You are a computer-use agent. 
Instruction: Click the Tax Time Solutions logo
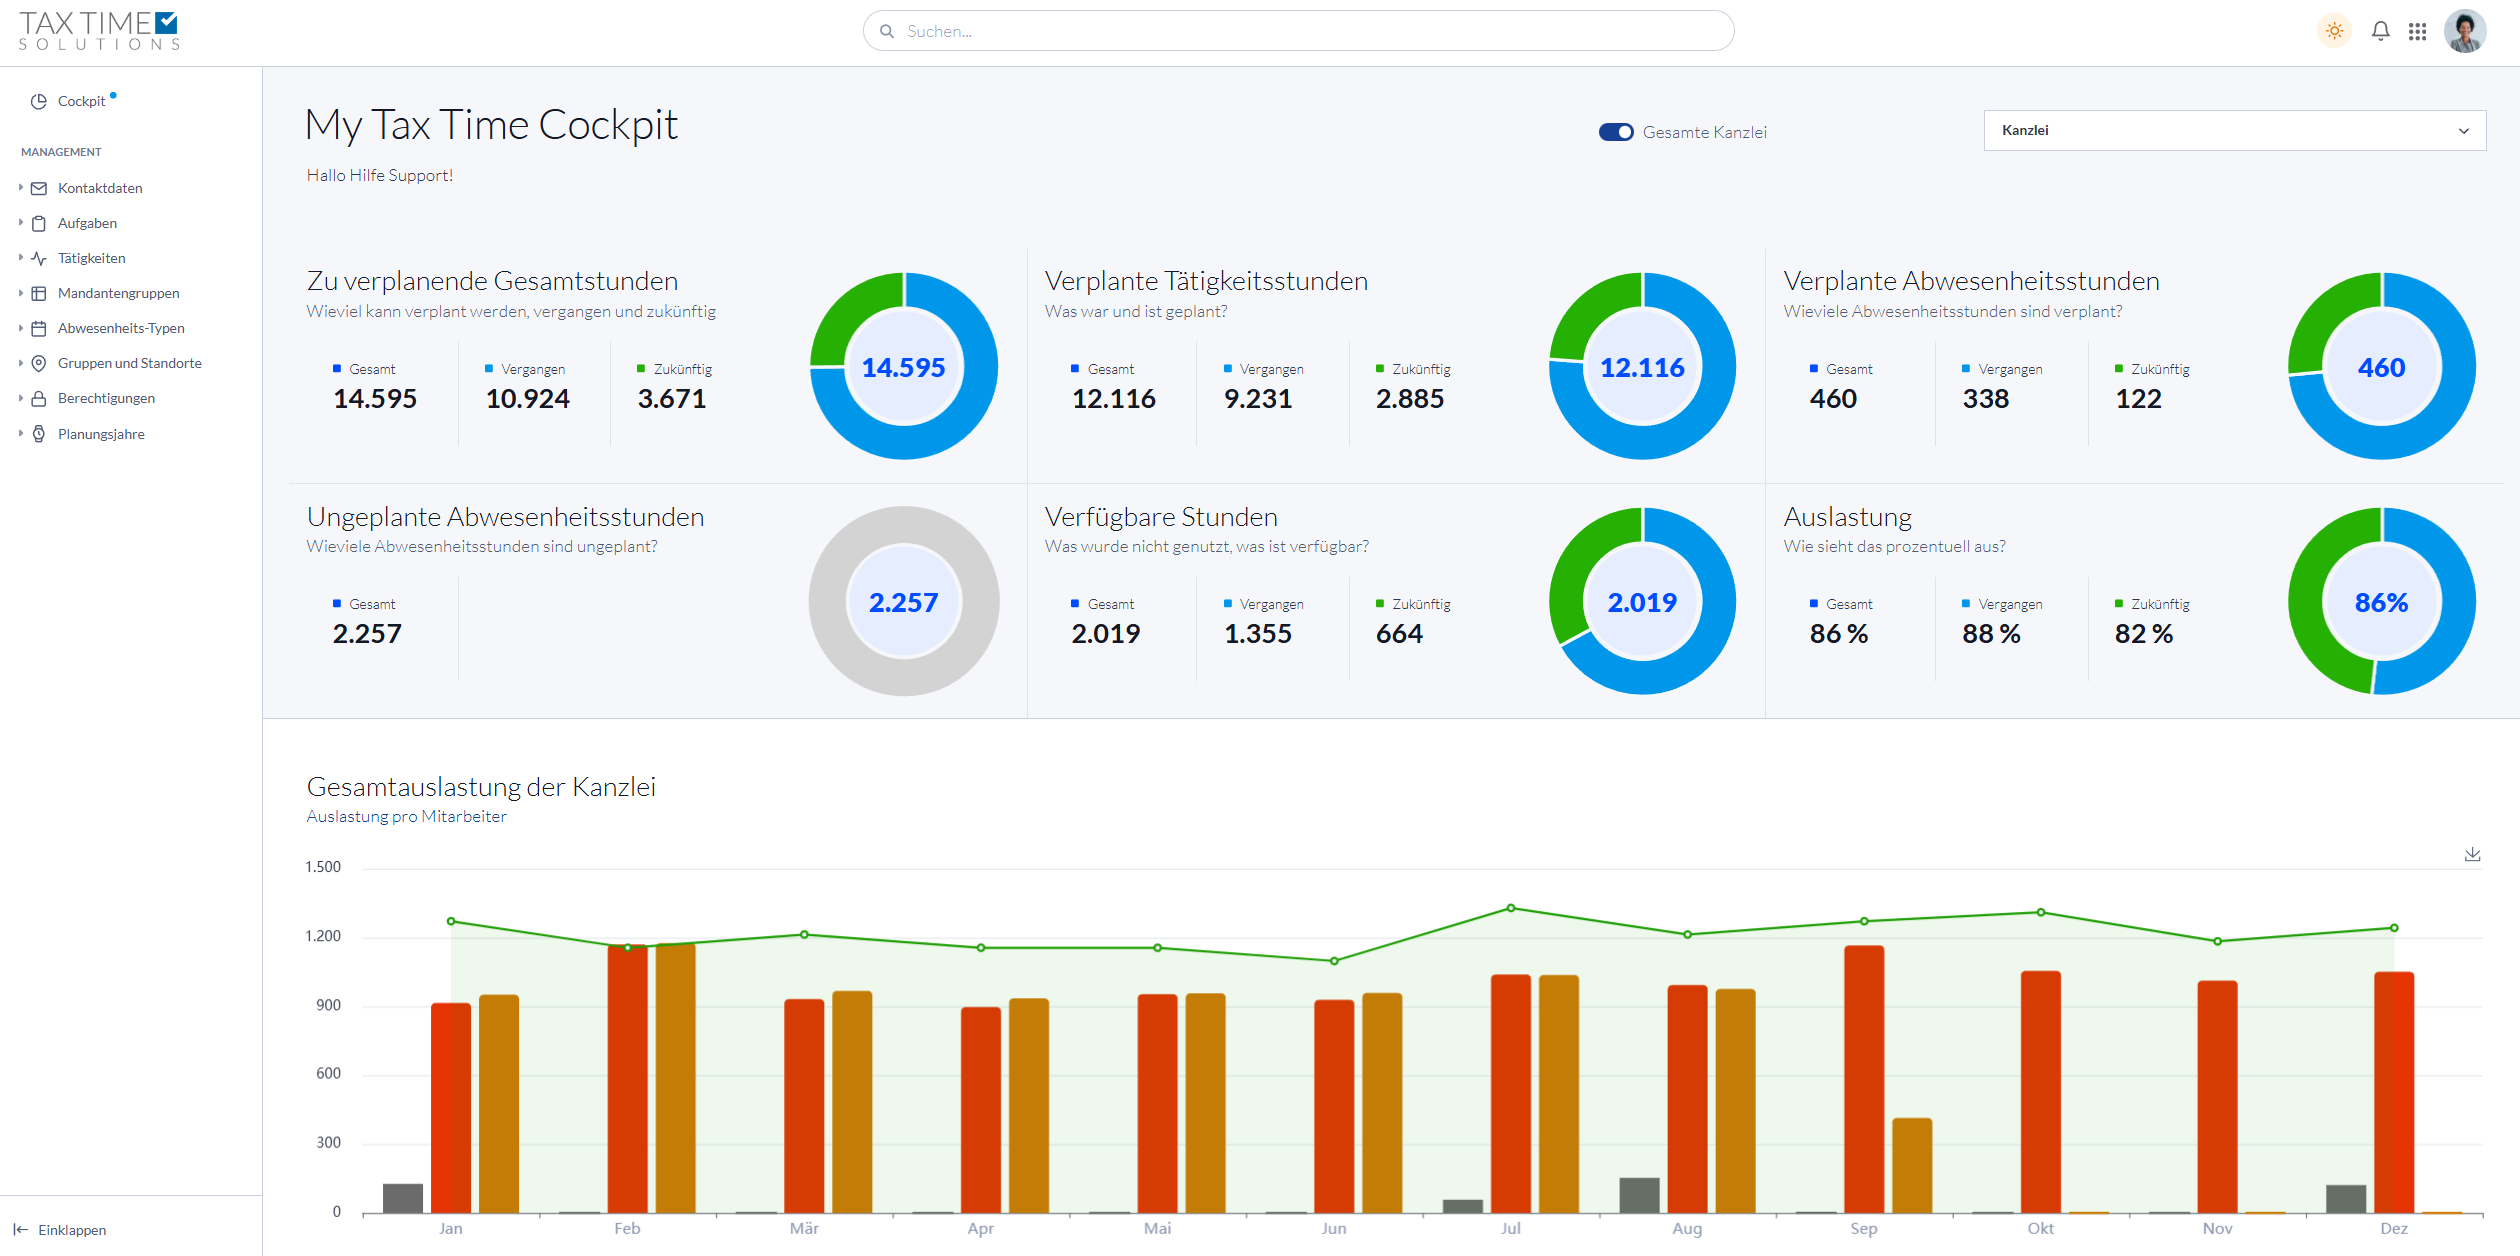coord(98,30)
